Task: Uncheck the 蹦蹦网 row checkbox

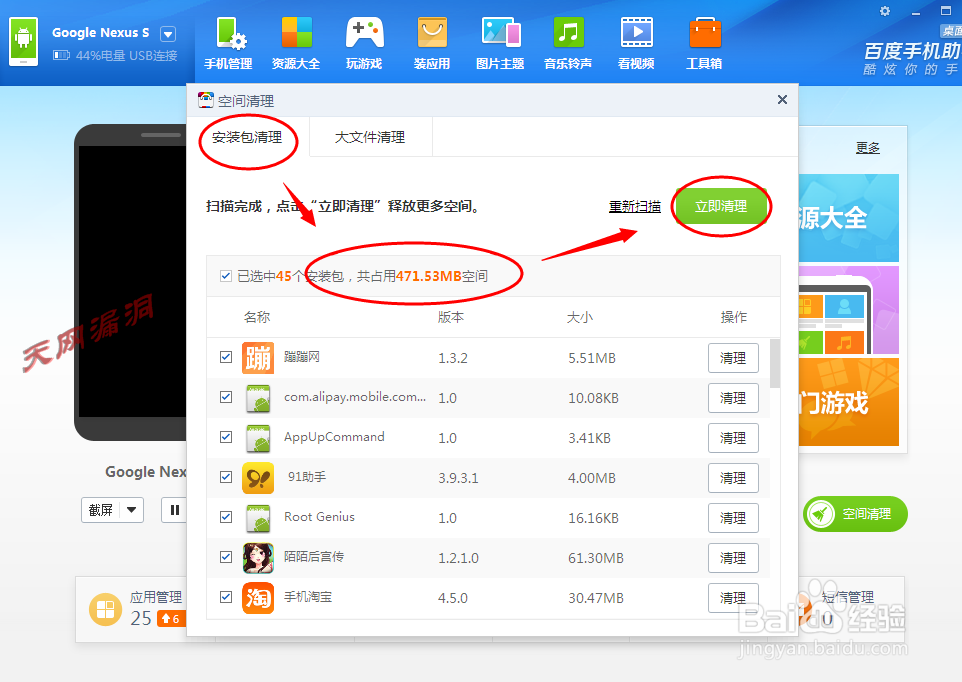Action: (x=226, y=357)
